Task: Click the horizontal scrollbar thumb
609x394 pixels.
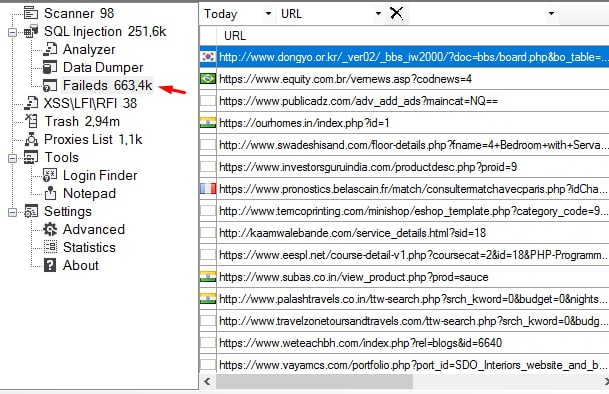Action: (314, 382)
